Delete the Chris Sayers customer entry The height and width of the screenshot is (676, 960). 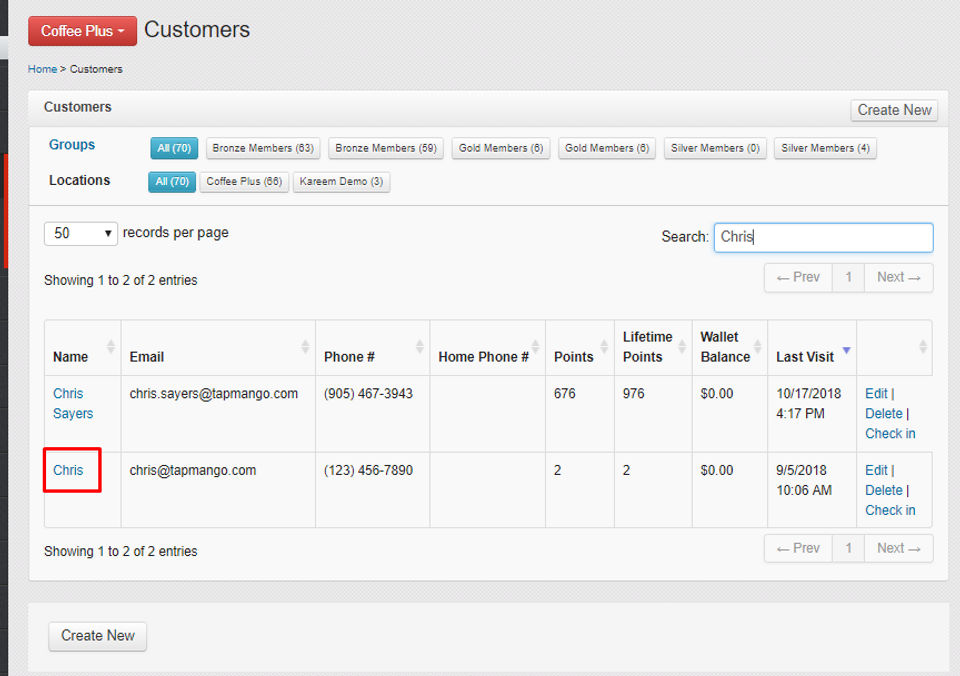pyautogui.click(x=883, y=413)
